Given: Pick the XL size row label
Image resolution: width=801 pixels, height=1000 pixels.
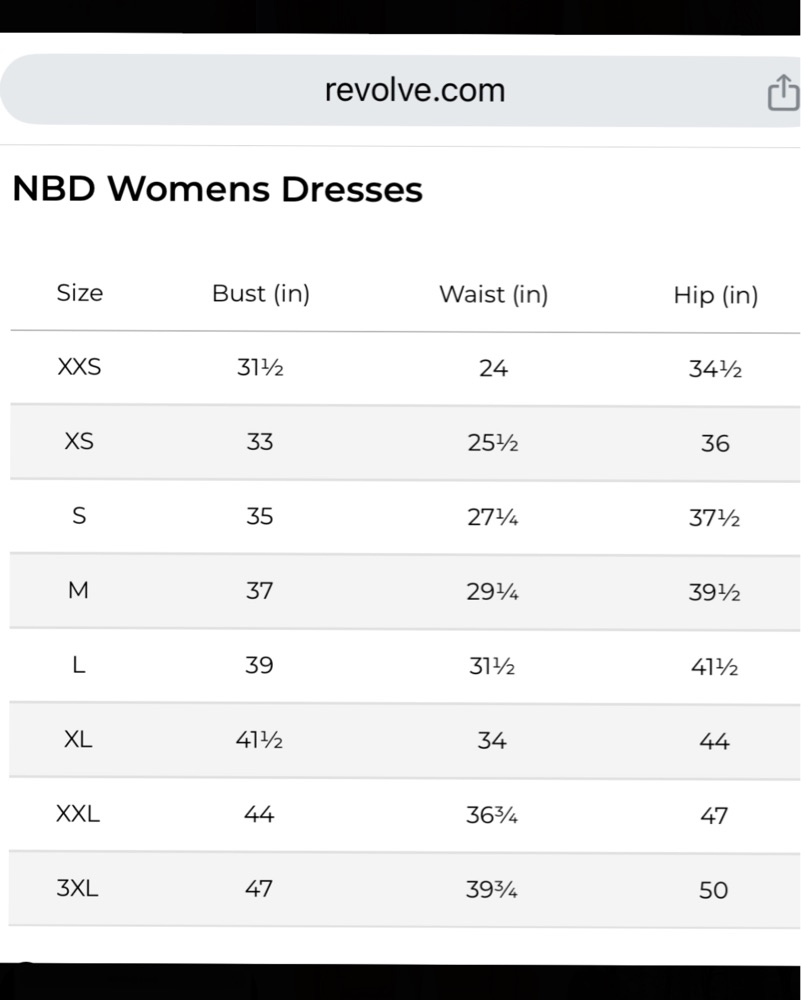Looking at the screenshot, I should point(78,739).
